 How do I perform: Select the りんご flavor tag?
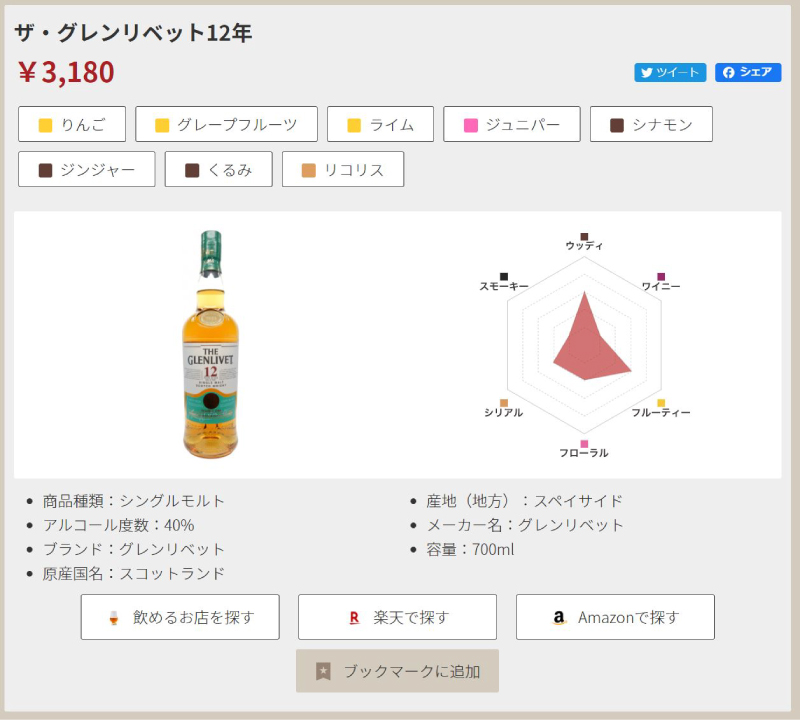tap(72, 124)
